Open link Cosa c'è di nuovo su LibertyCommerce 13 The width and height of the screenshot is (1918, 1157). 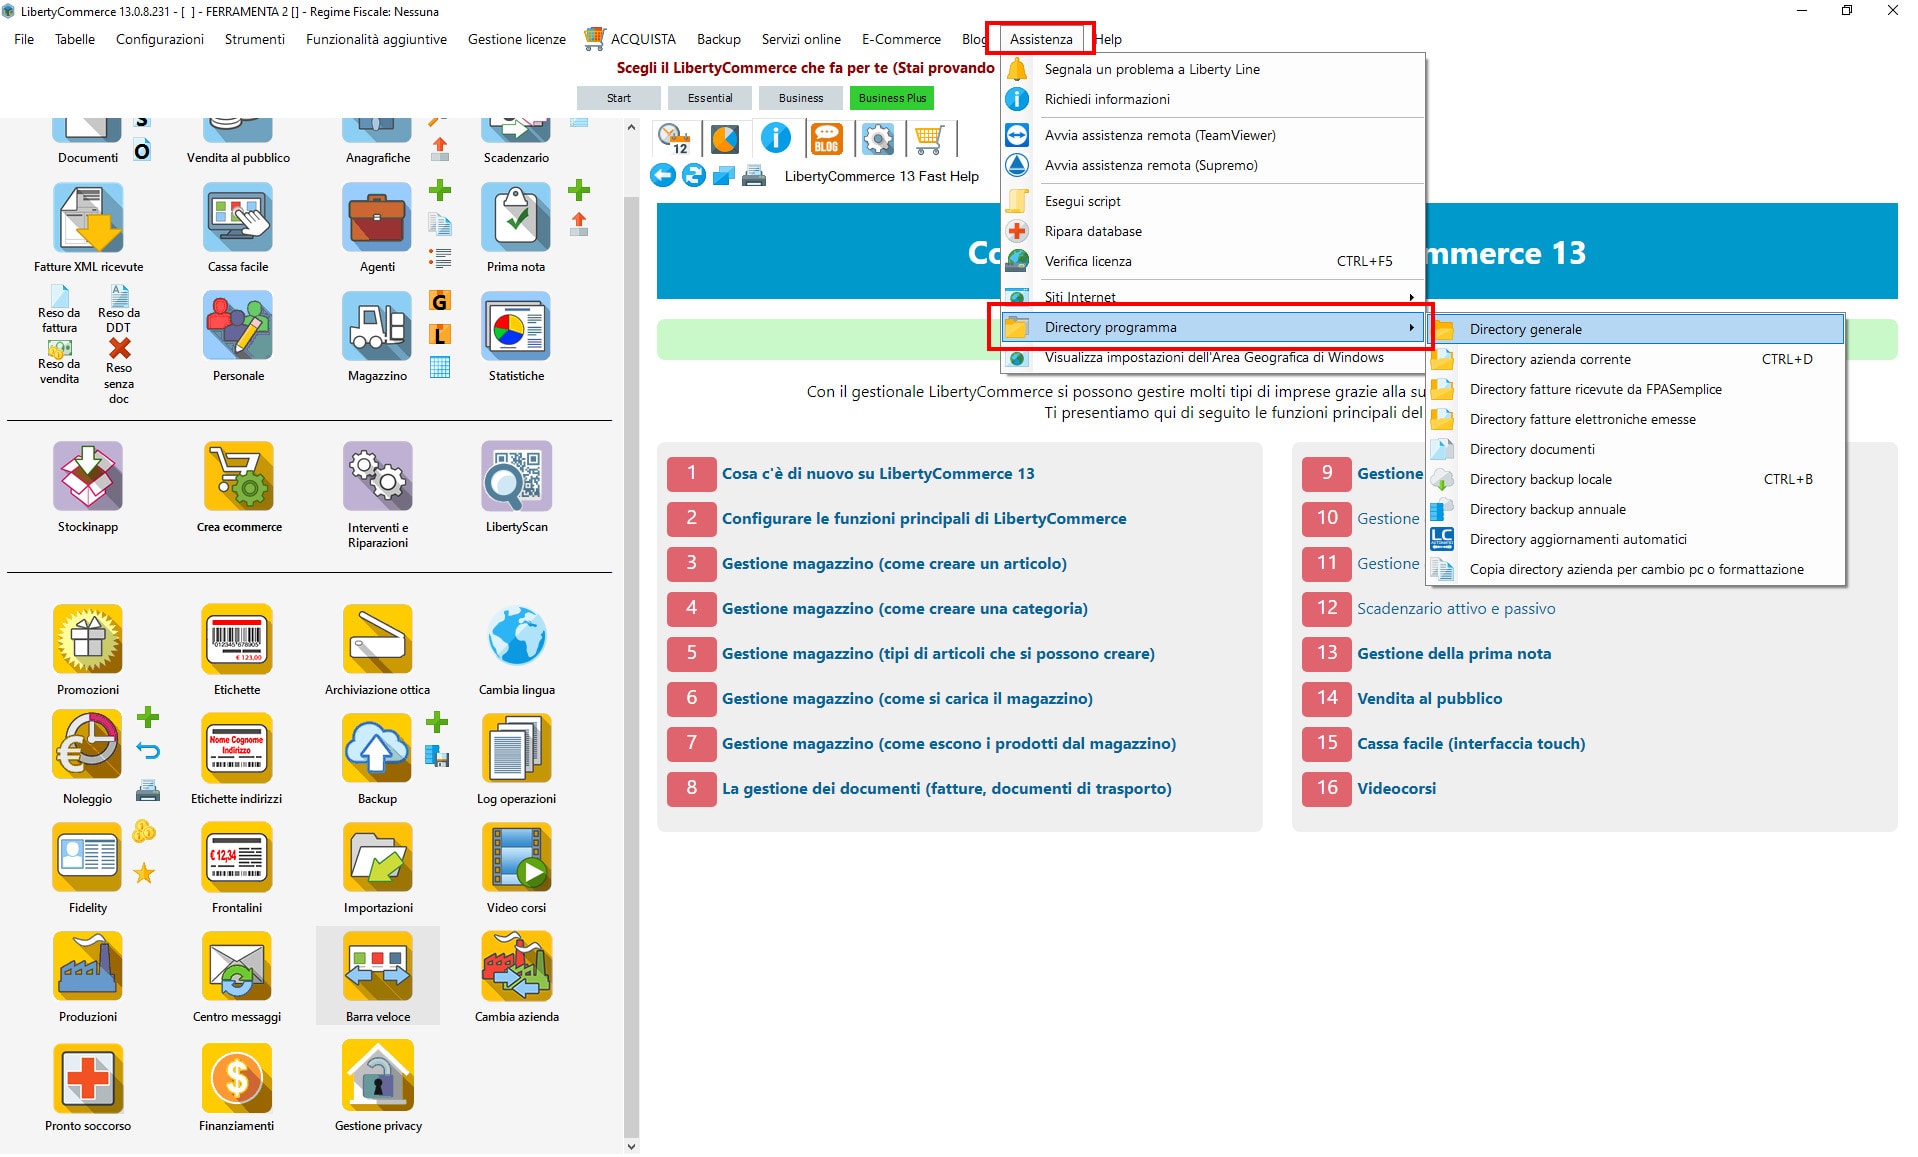[878, 474]
